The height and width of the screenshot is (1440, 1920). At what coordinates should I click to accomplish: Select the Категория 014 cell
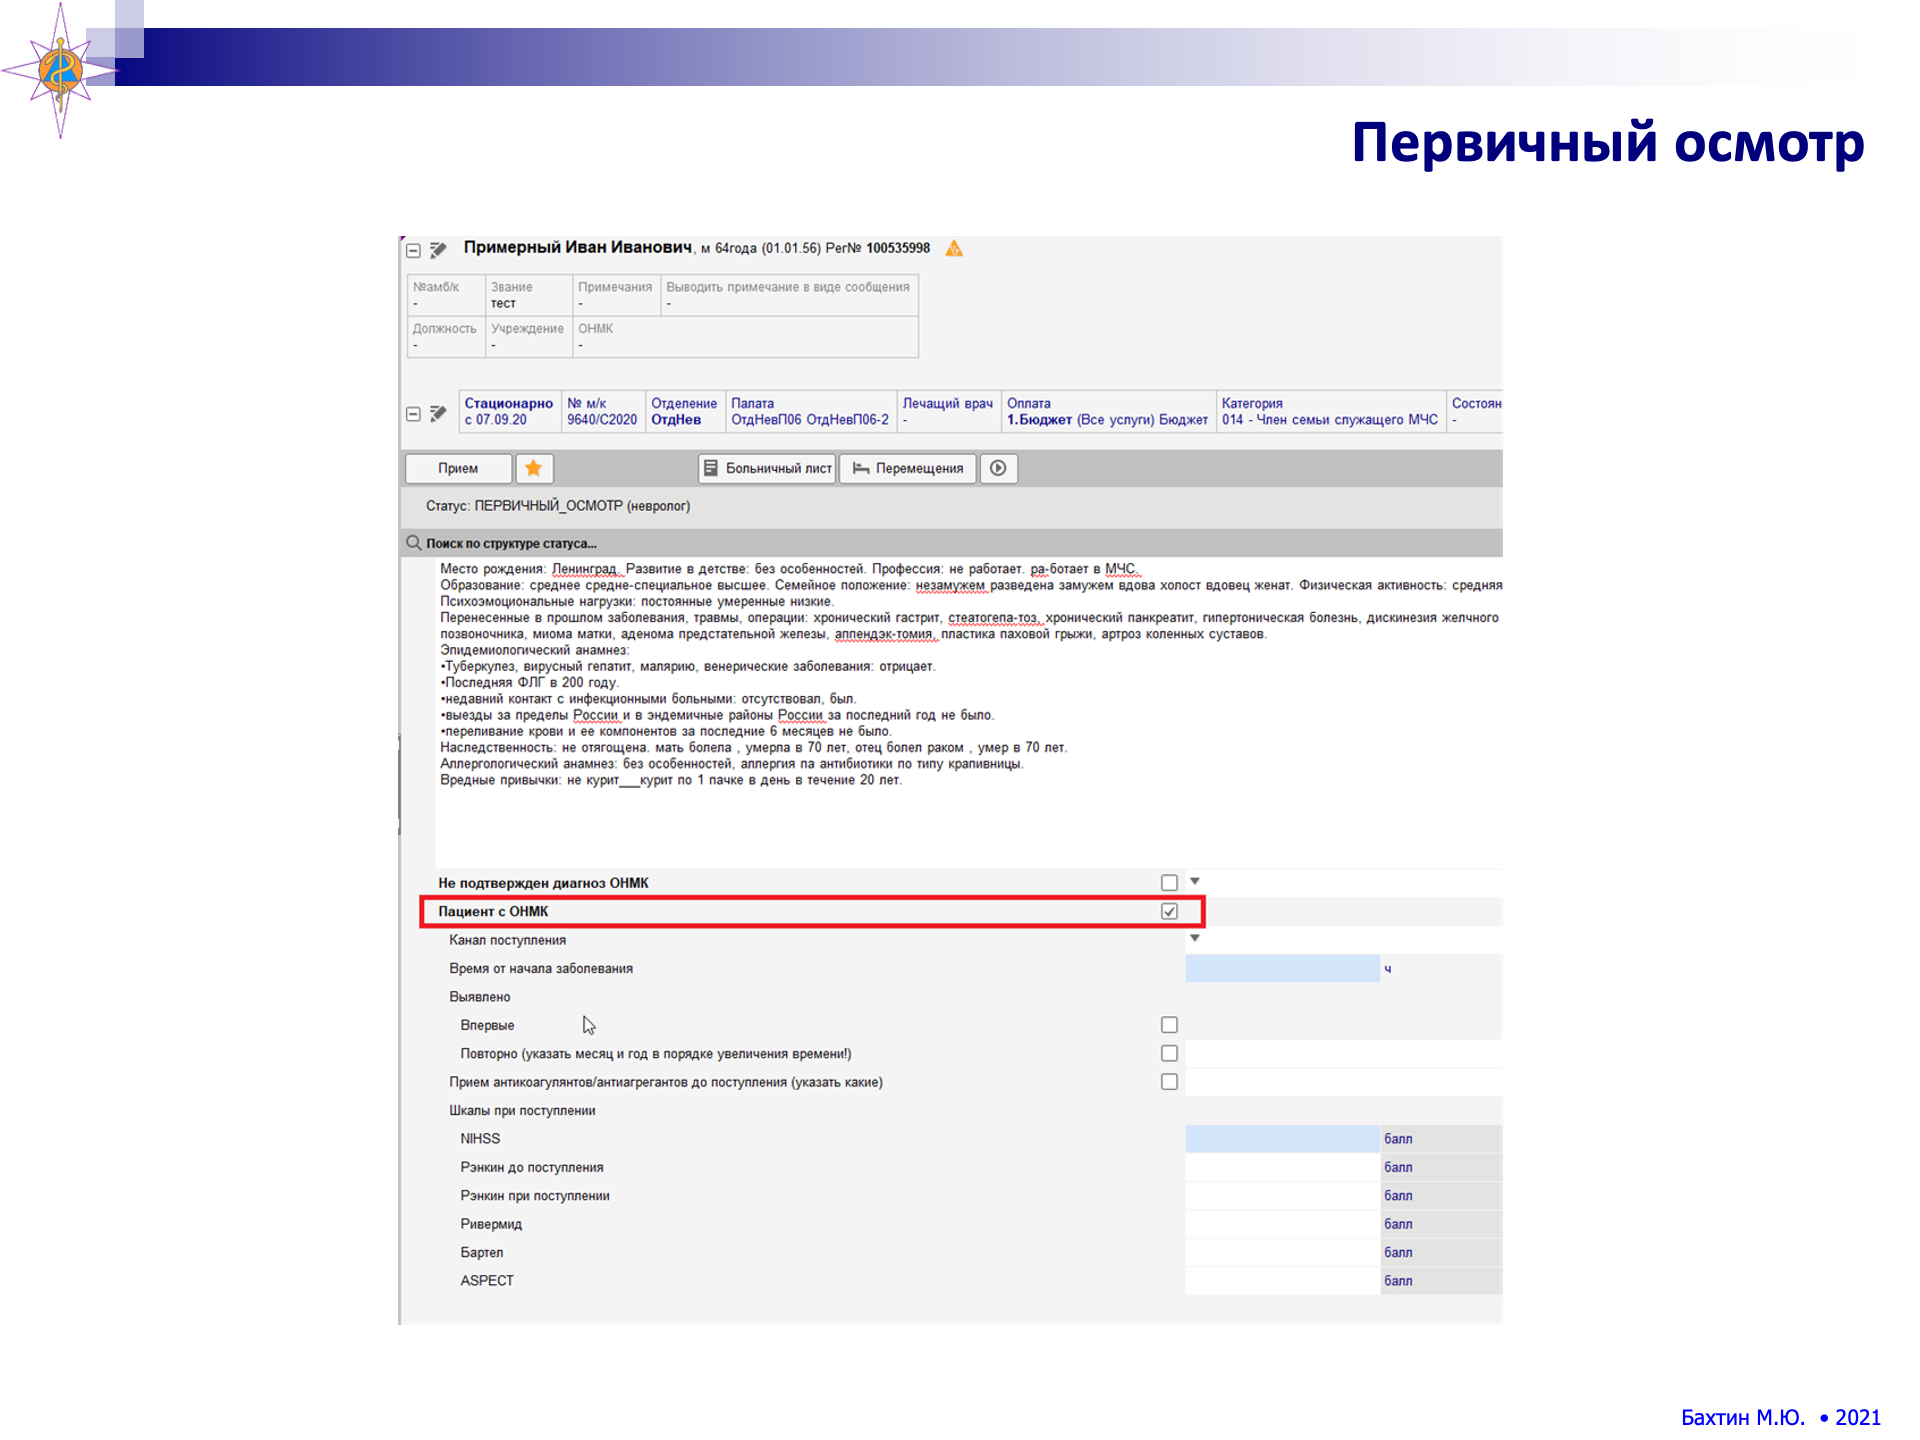(1331, 412)
